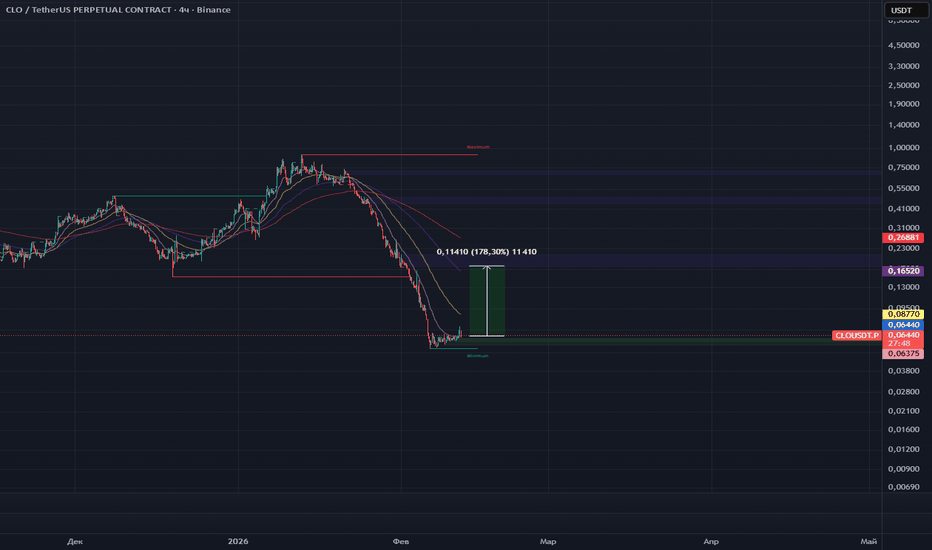The image size is (932, 550).
Task: Click the red 0,26881 price label
Action: click(x=903, y=237)
